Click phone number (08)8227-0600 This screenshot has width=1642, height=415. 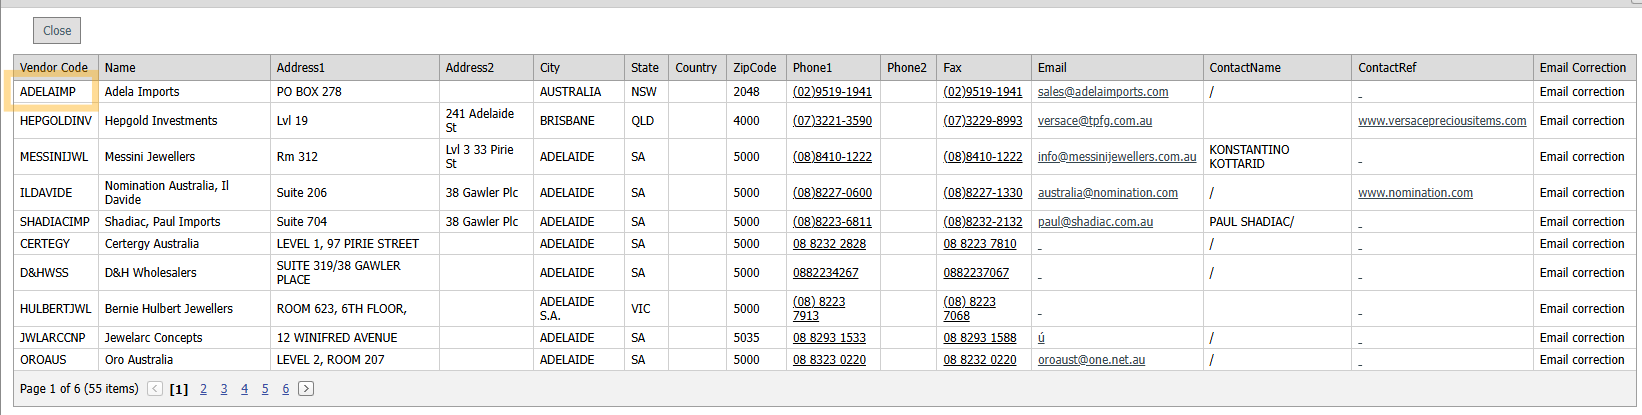(x=832, y=193)
